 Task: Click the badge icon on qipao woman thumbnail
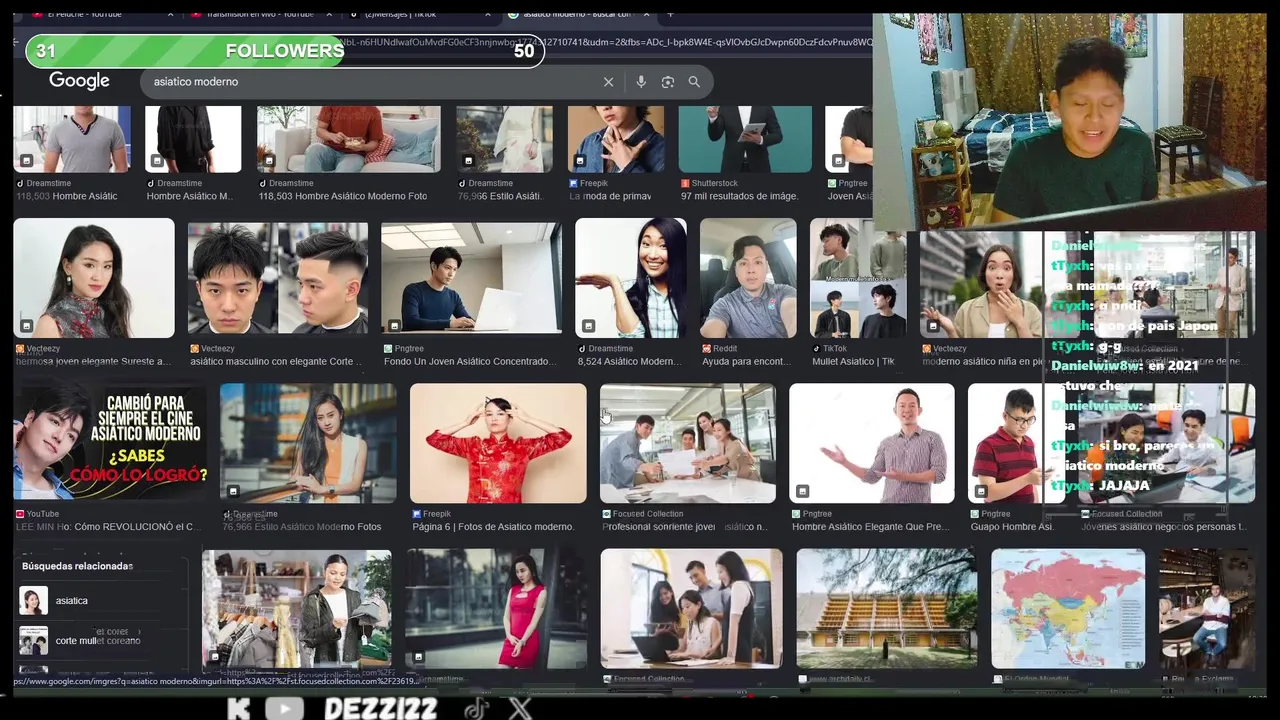point(27,326)
